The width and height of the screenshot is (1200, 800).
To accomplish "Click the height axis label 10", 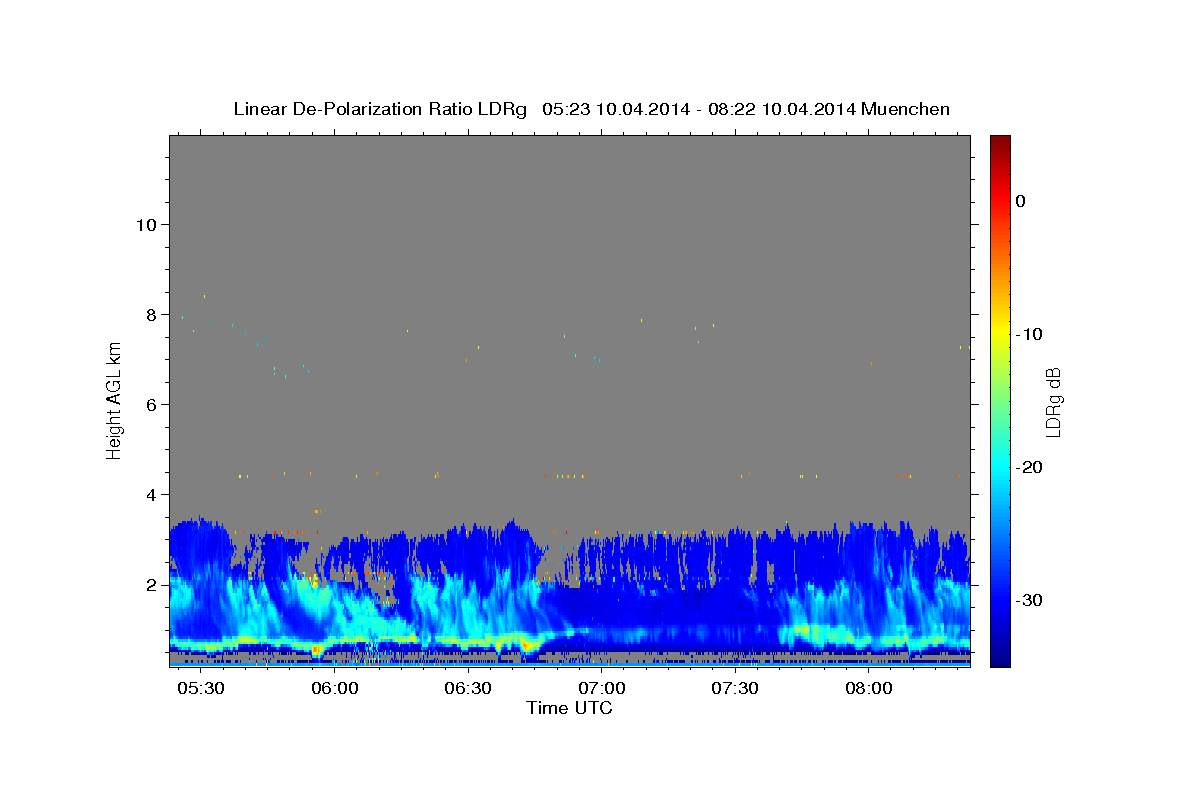I will (x=146, y=224).
